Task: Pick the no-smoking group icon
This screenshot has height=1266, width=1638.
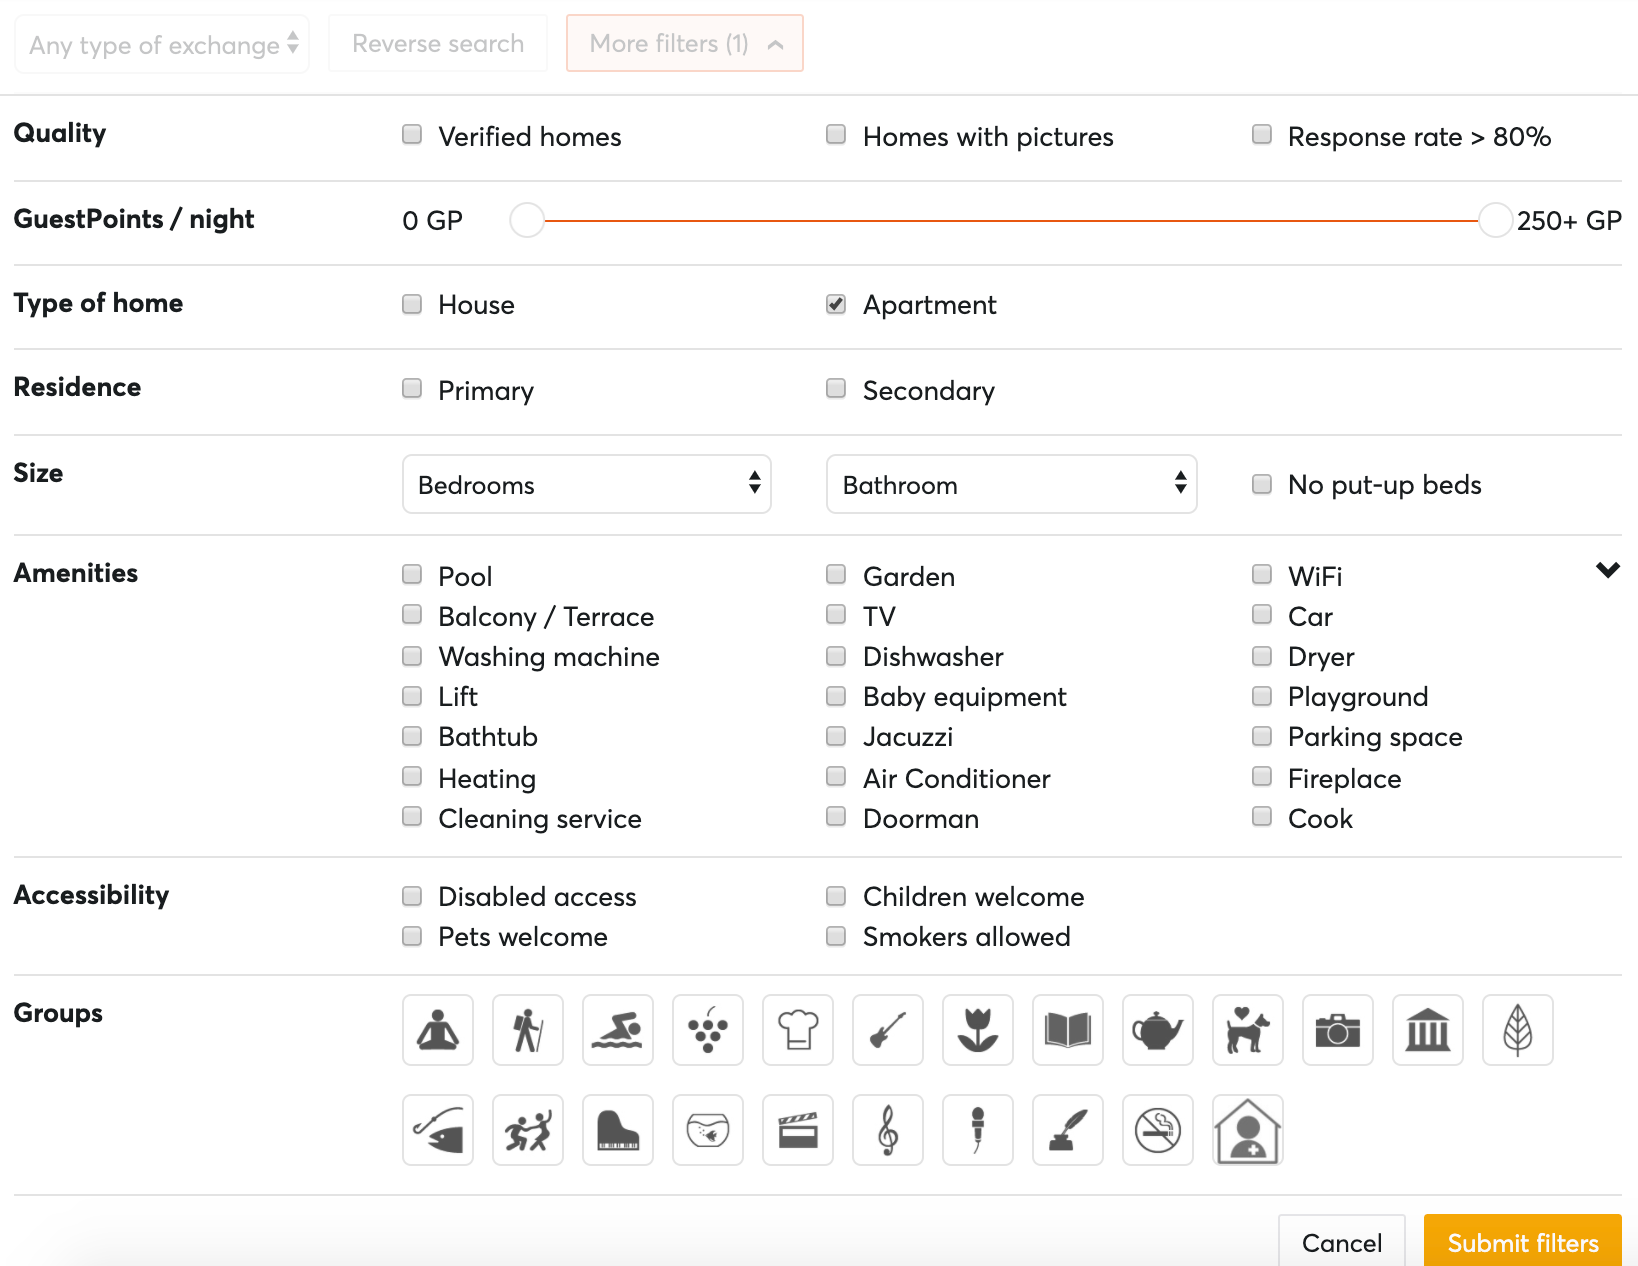Action: 1158,1130
